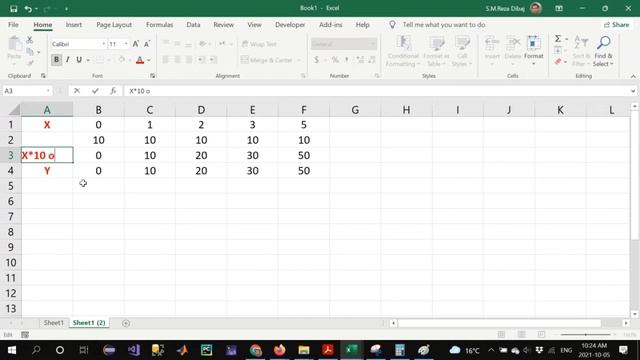
Task: Open the Review tab
Action: point(223,25)
